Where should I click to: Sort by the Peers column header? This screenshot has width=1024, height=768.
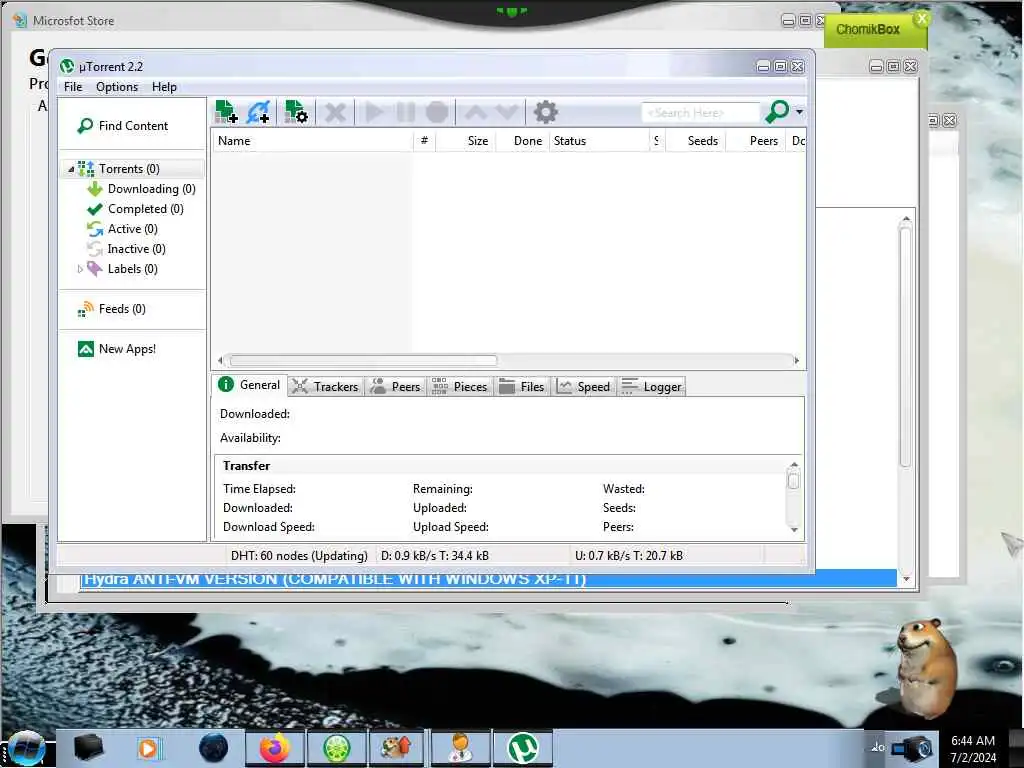coord(756,140)
